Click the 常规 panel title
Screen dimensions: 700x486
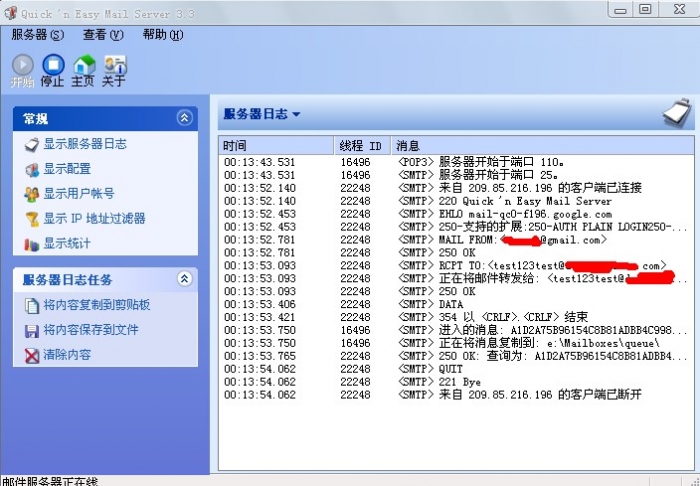pyautogui.click(x=35, y=119)
